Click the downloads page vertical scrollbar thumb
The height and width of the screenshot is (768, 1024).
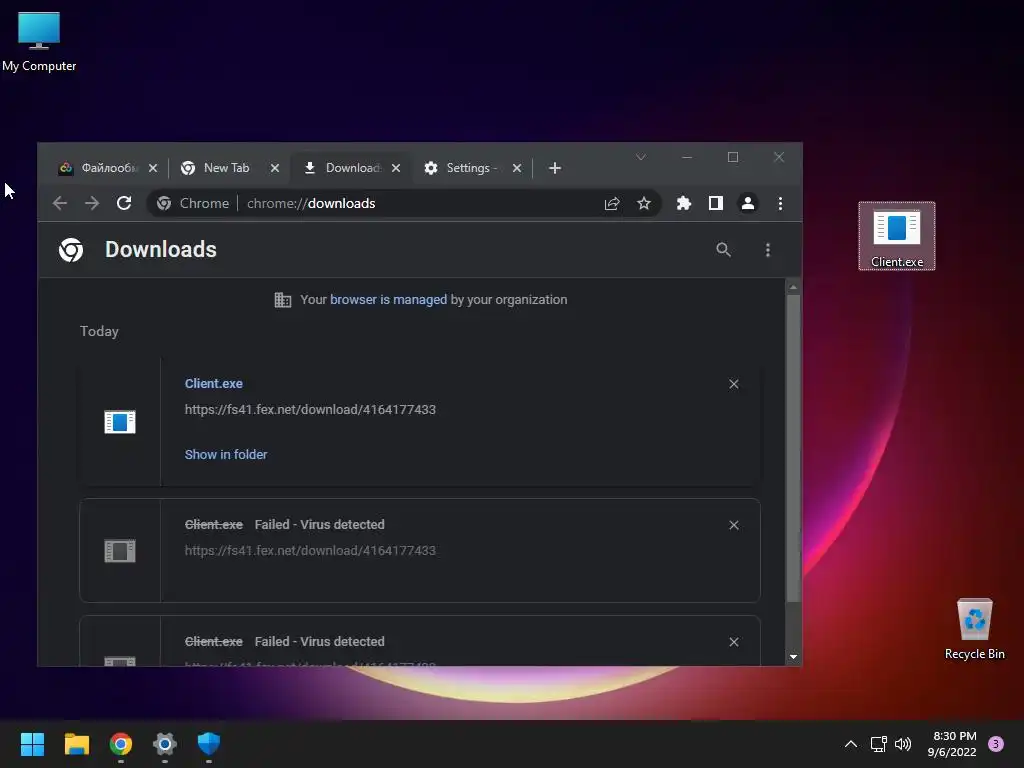click(793, 448)
